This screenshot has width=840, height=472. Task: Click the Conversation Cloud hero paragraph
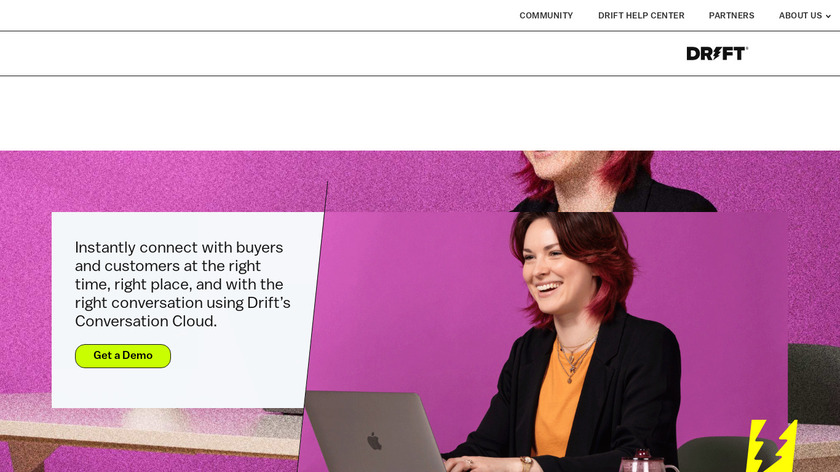(183, 284)
